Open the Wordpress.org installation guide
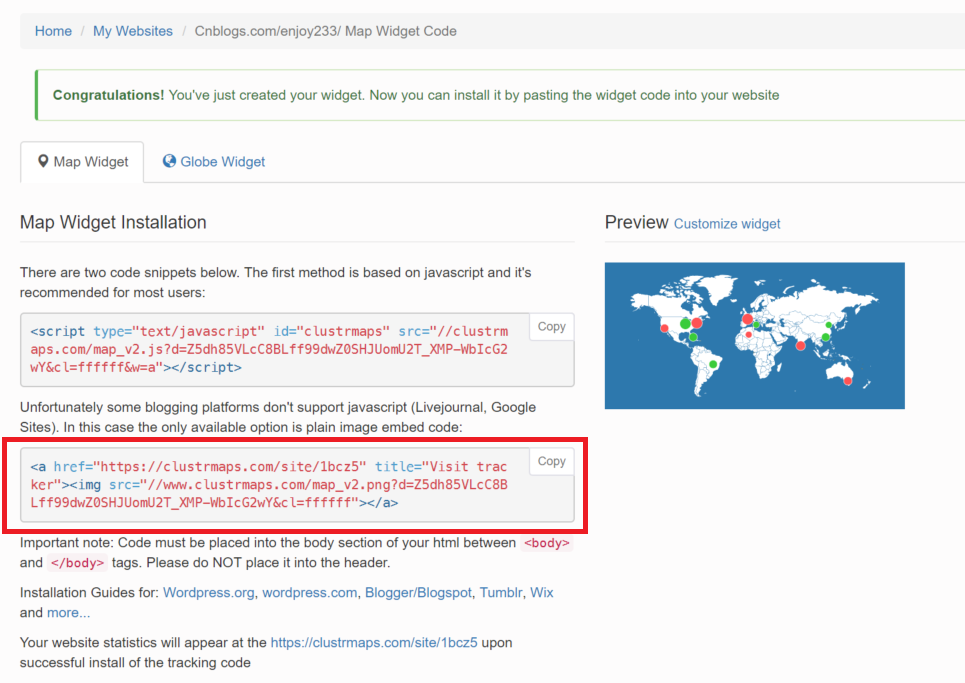The width and height of the screenshot is (965, 683). [x=209, y=593]
